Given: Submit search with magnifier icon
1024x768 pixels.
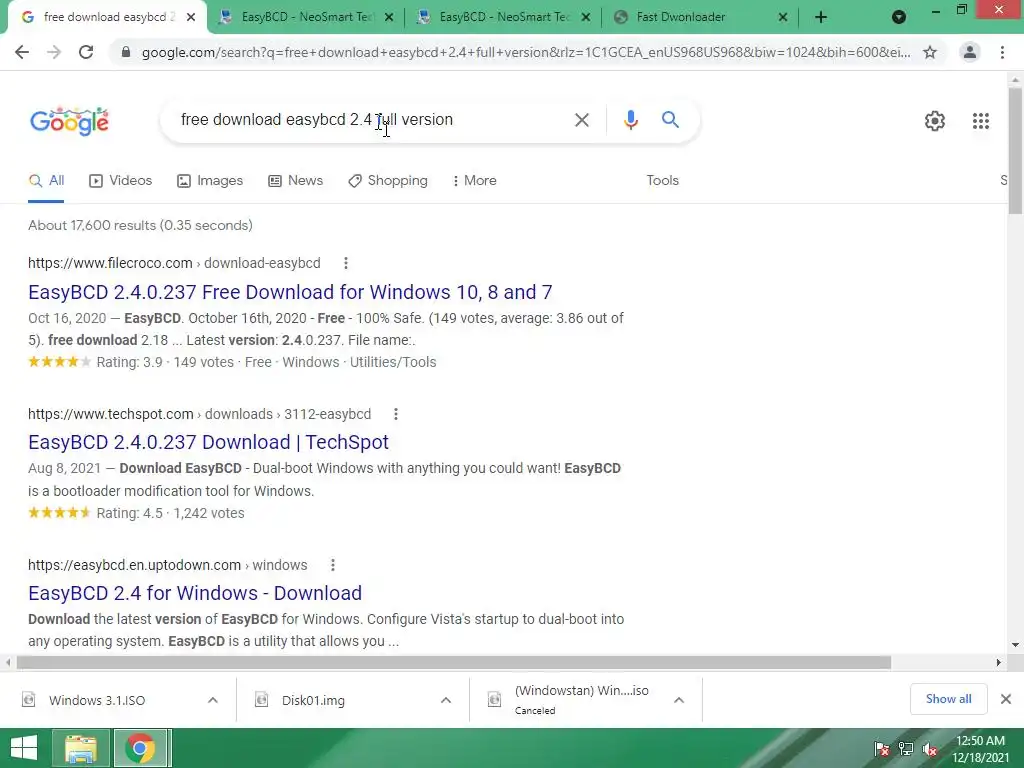Looking at the screenshot, I should (x=670, y=120).
